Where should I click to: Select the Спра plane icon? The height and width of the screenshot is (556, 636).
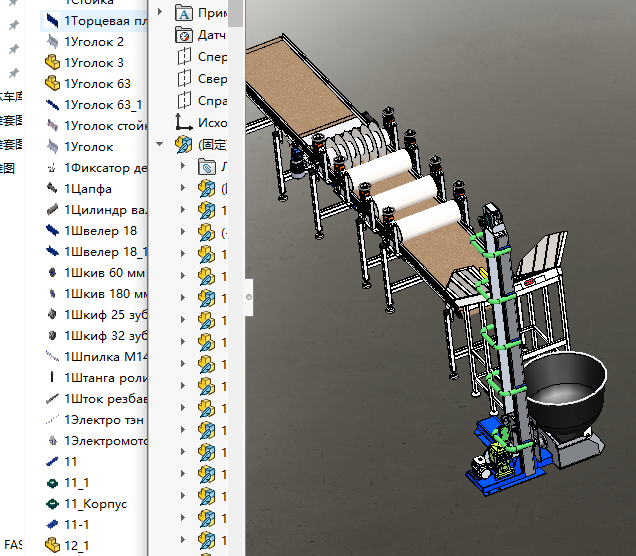[184, 101]
